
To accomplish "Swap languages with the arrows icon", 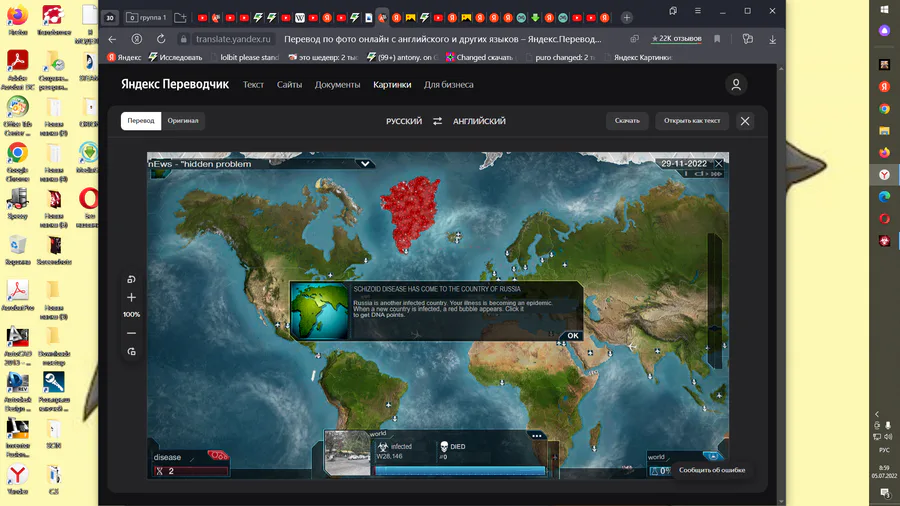I will (x=437, y=121).
